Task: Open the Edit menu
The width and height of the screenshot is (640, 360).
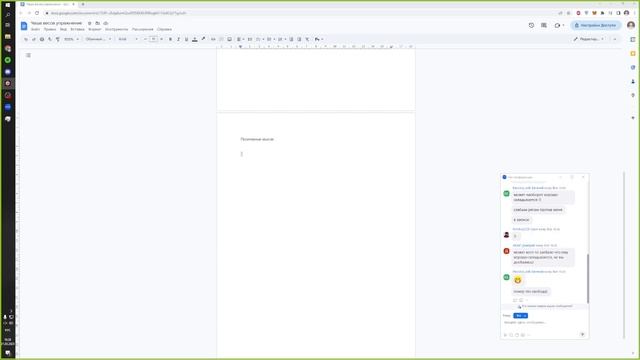Action: 50,29
